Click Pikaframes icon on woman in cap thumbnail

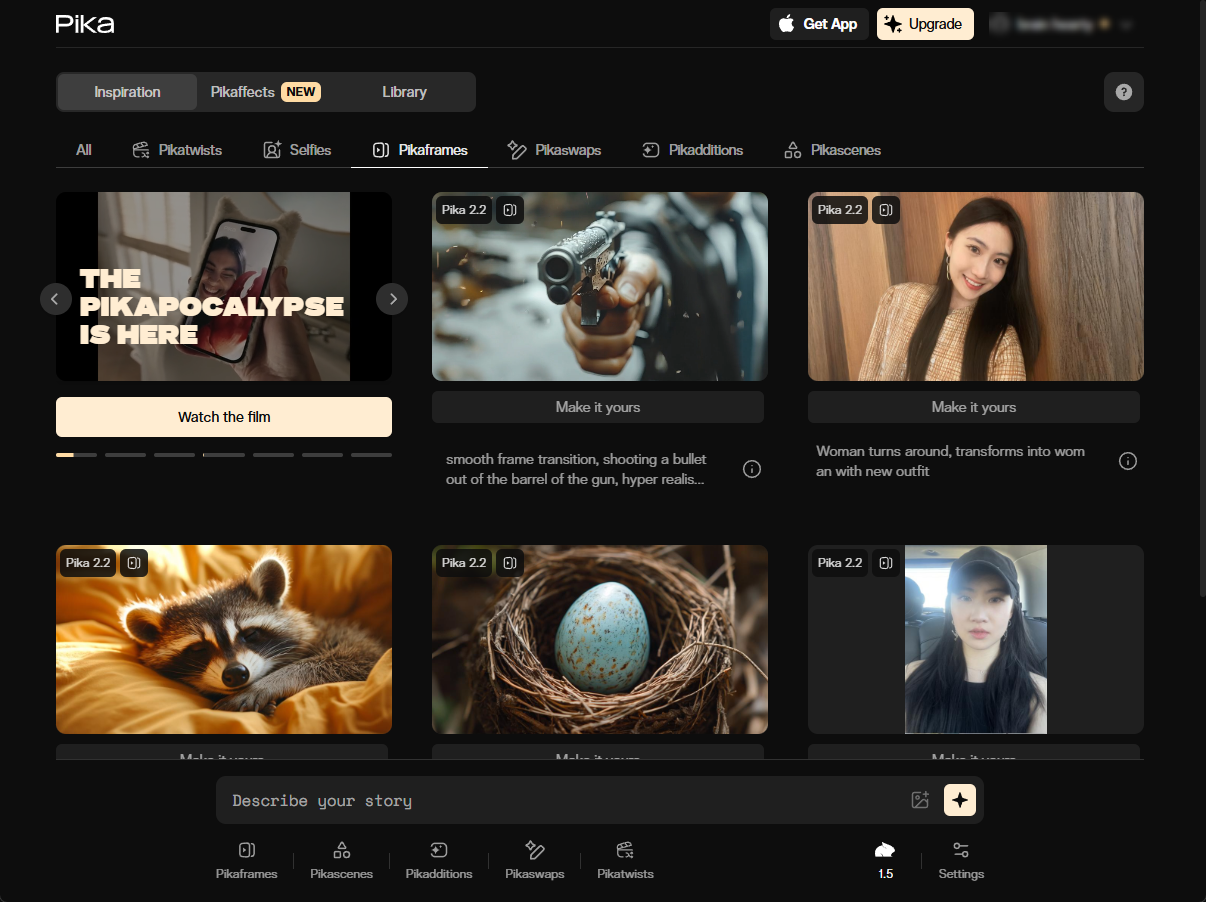point(886,563)
